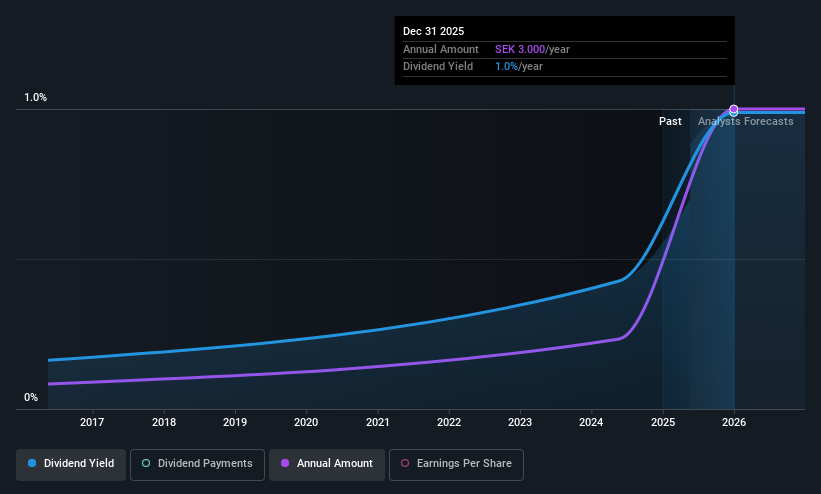Image resolution: width=821 pixels, height=494 pixels.
Task: Select the Analysts Forecasts label
Action: click(746, 122)
